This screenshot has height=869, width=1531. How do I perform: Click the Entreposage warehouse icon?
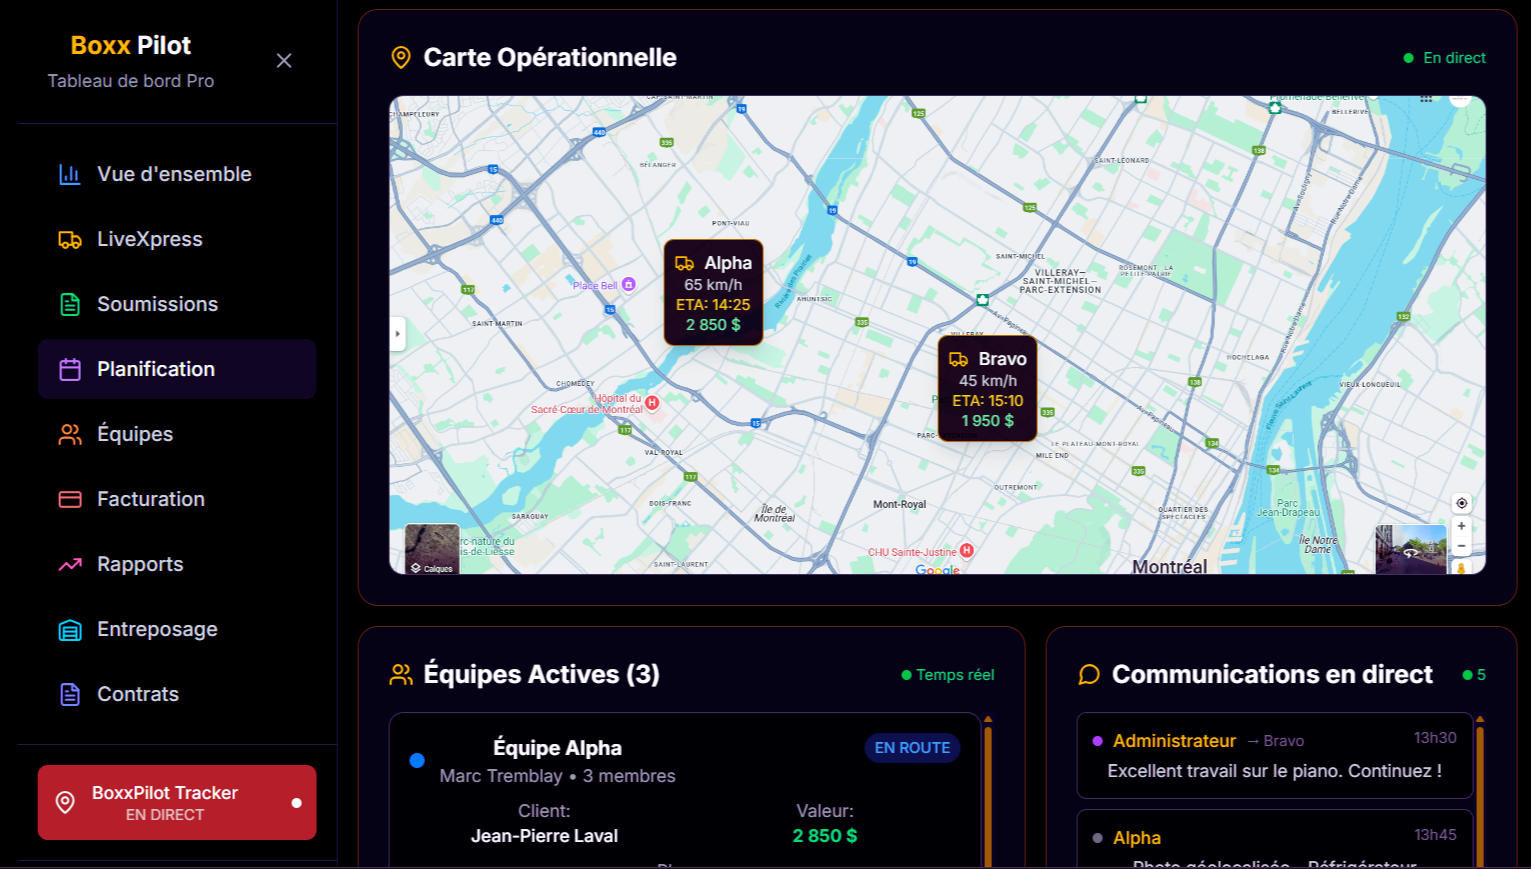click(70, 629)
